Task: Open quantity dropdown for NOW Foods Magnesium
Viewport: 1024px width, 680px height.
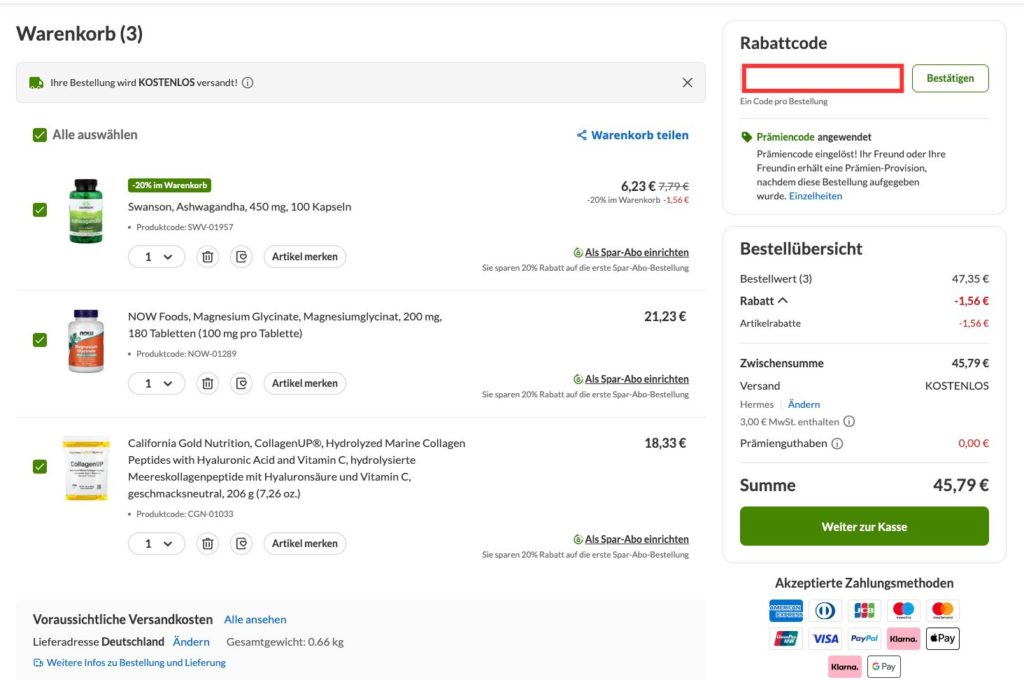Action: coord(157,383)
